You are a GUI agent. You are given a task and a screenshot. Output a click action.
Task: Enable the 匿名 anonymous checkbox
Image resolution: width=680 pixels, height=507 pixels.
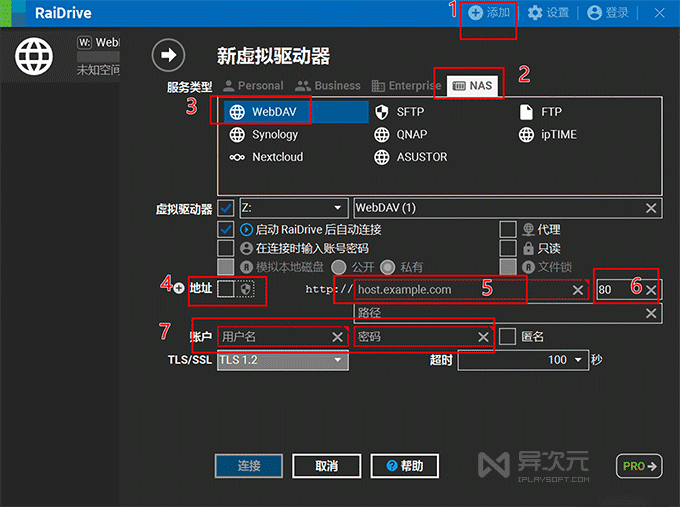click(x=507, y=337)
